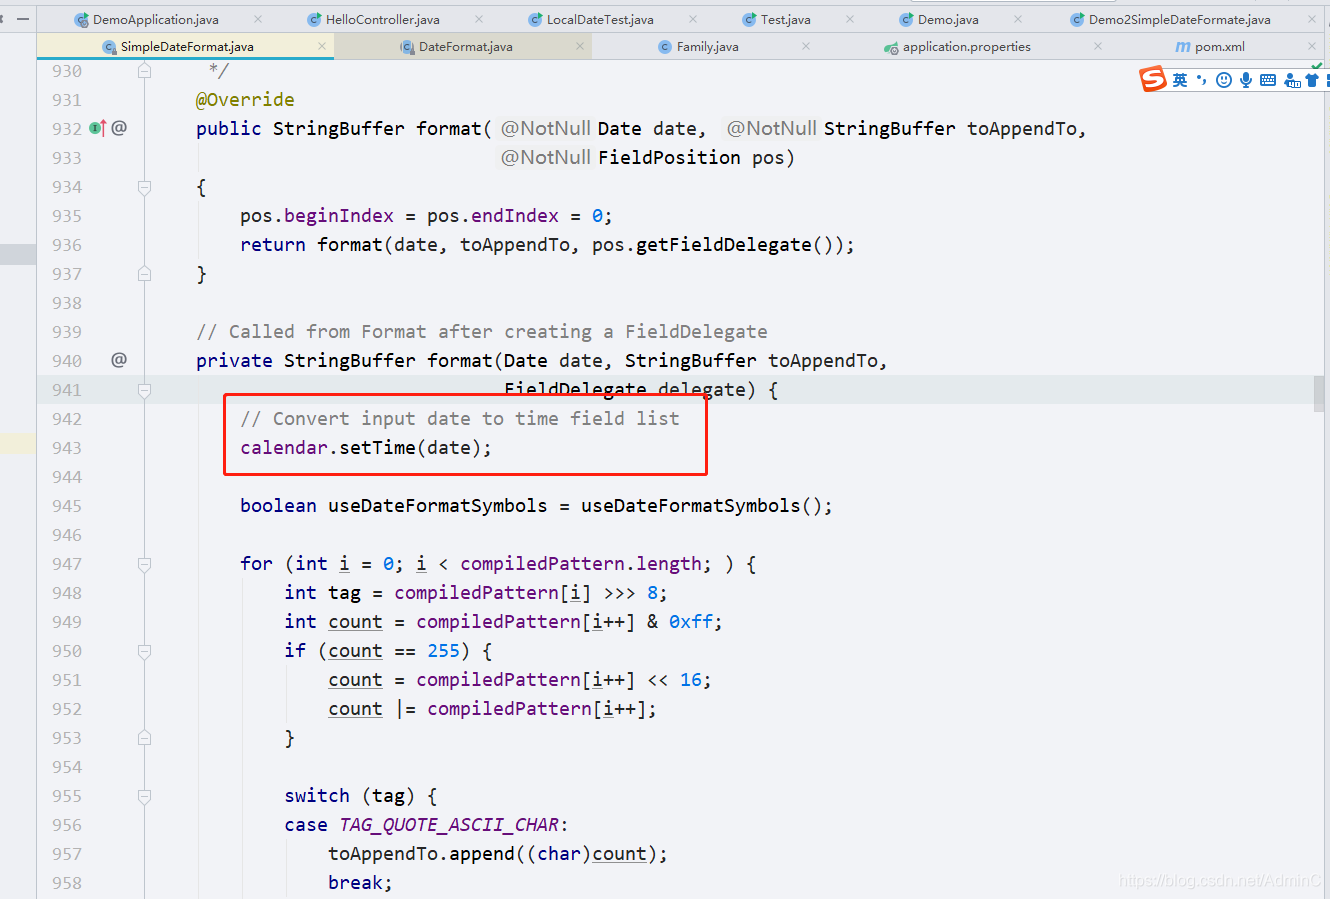
Task: Click the 'break;' statement on line 958
Action: click(x=360, y=882)
